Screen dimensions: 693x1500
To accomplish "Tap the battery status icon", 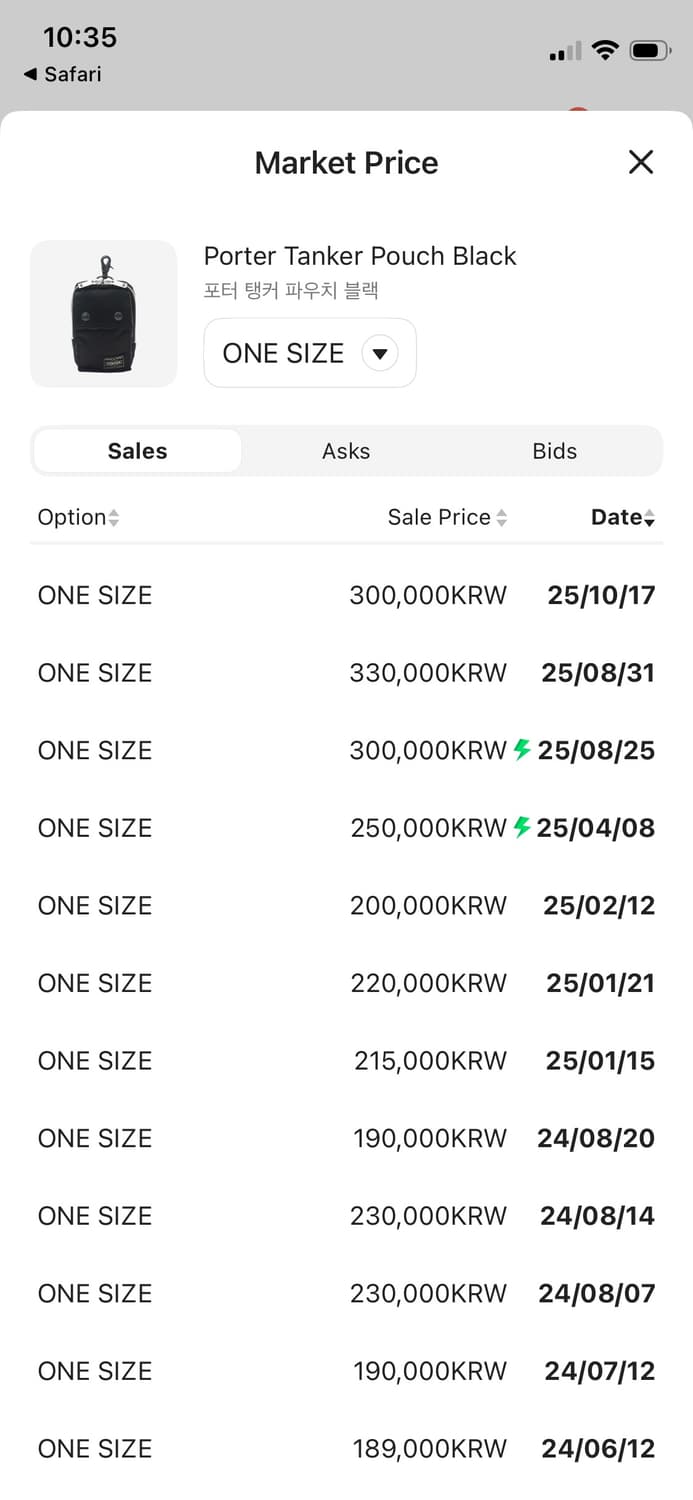I will tap(650, 50).
